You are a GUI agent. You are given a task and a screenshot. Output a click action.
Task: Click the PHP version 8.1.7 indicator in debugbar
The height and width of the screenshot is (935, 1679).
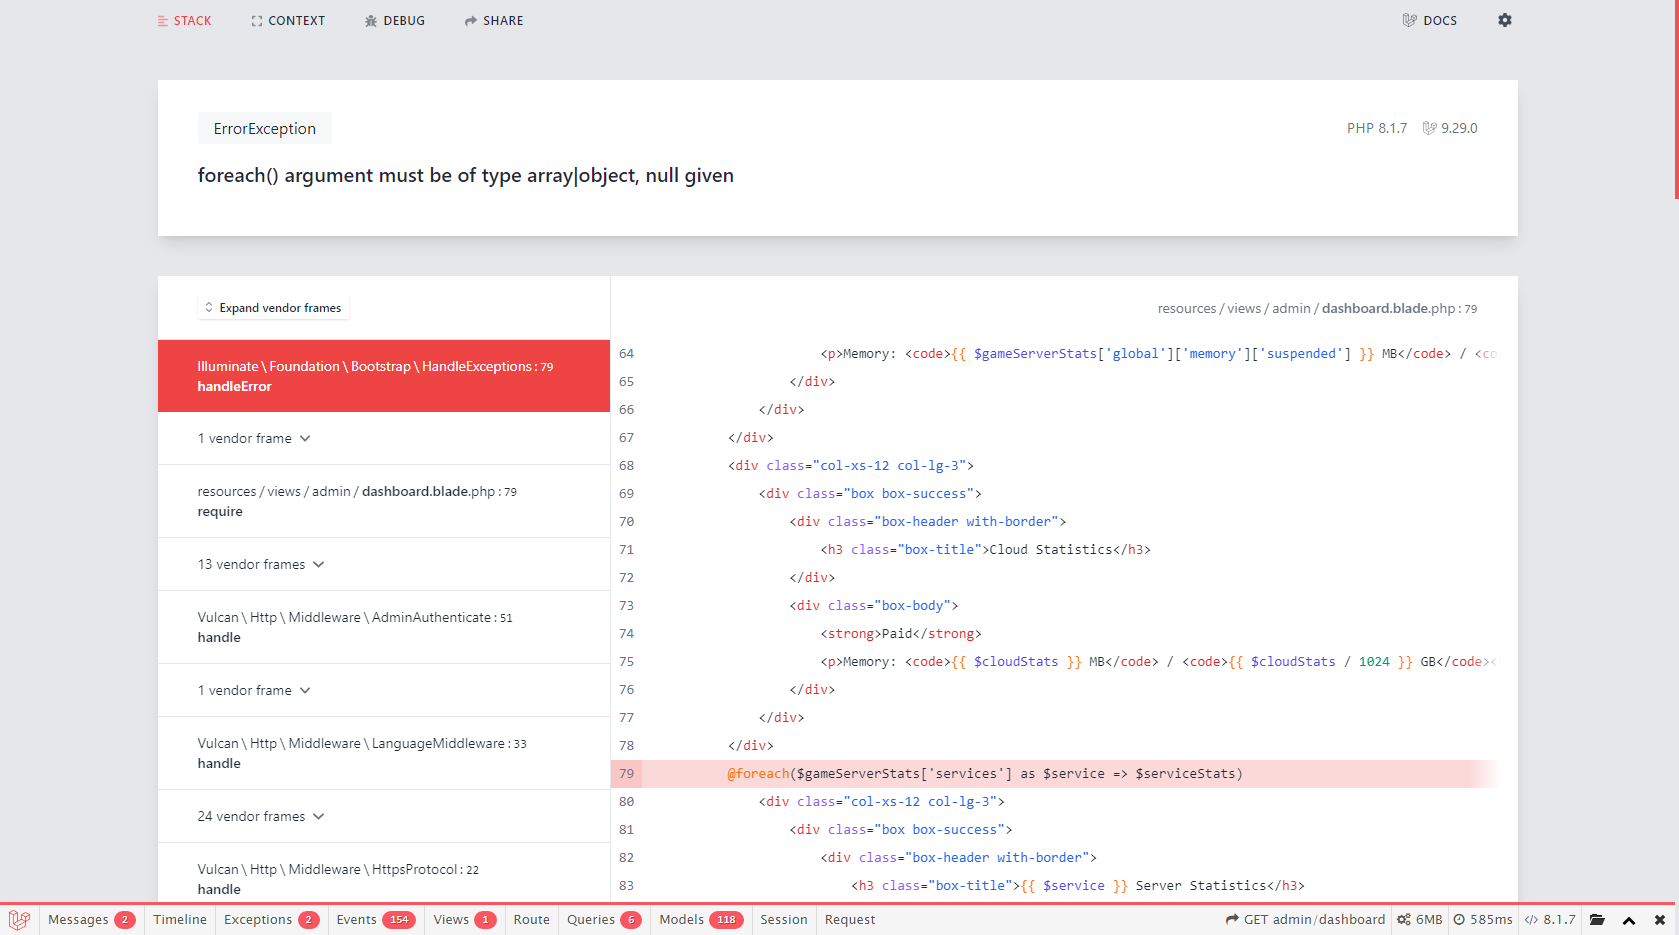point(1550,920)
